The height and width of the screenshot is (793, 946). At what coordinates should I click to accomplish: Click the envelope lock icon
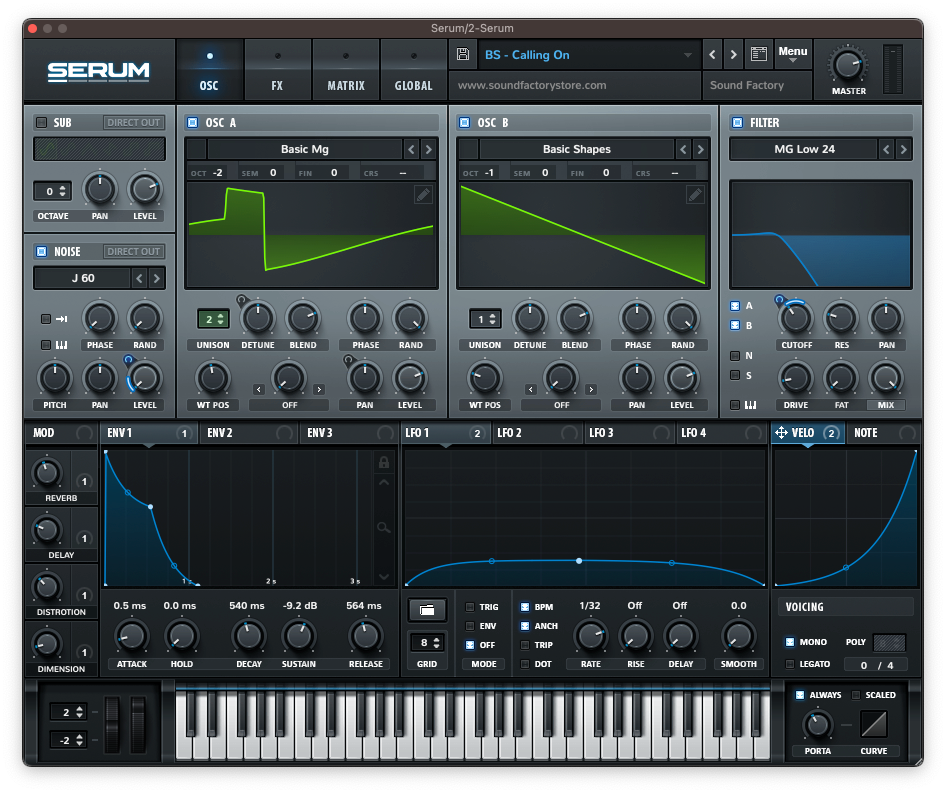(x=383, y=462)
